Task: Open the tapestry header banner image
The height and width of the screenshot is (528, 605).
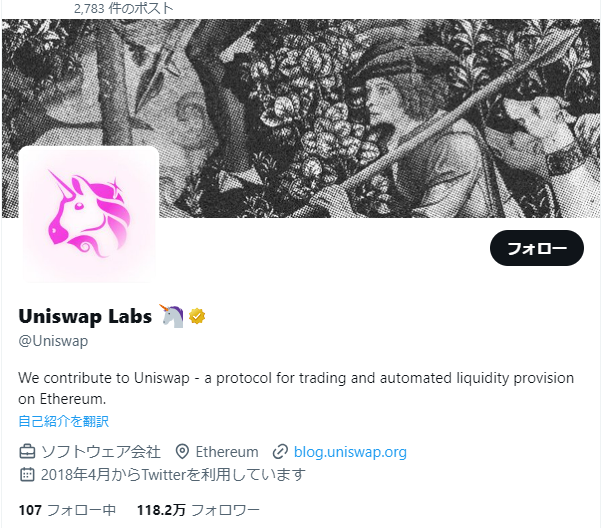Action: (x=301, y=118)
